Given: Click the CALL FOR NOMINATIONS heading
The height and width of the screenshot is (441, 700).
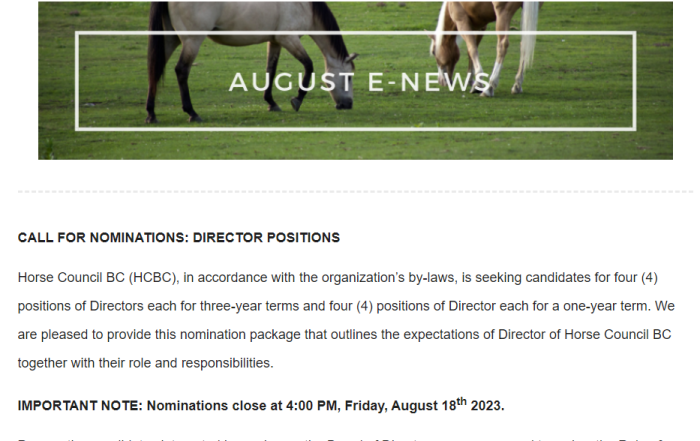Looking at the screenshot, I should [179, 237].
